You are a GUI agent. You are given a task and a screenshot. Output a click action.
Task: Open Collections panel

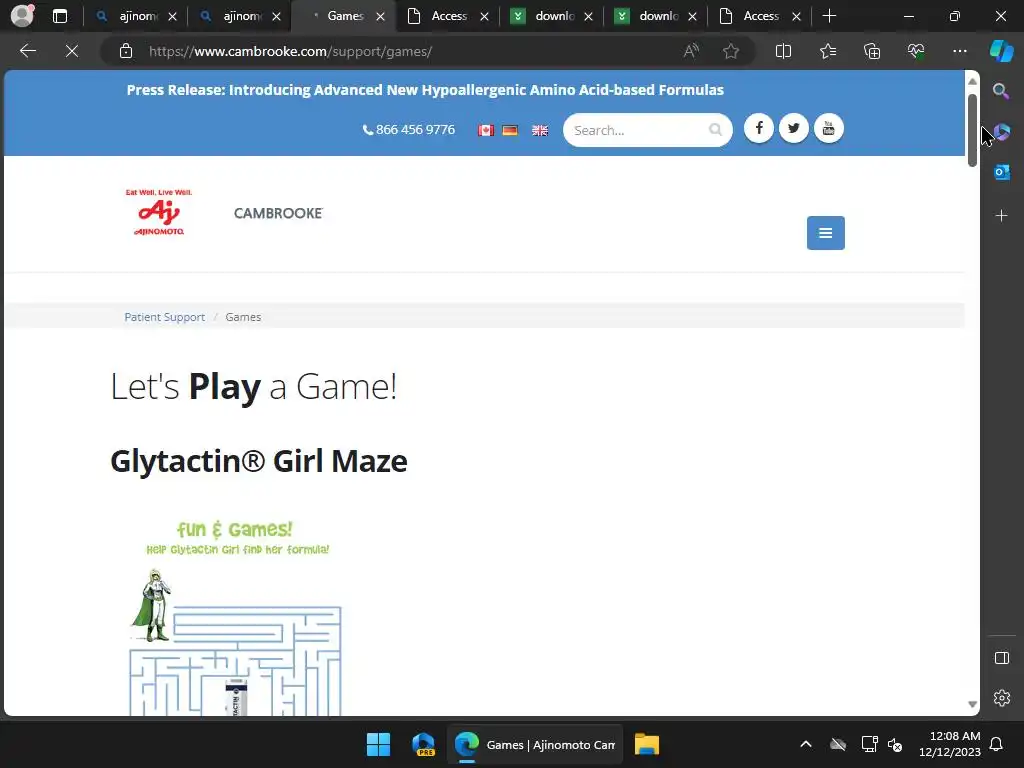click(x=872, y=51)
